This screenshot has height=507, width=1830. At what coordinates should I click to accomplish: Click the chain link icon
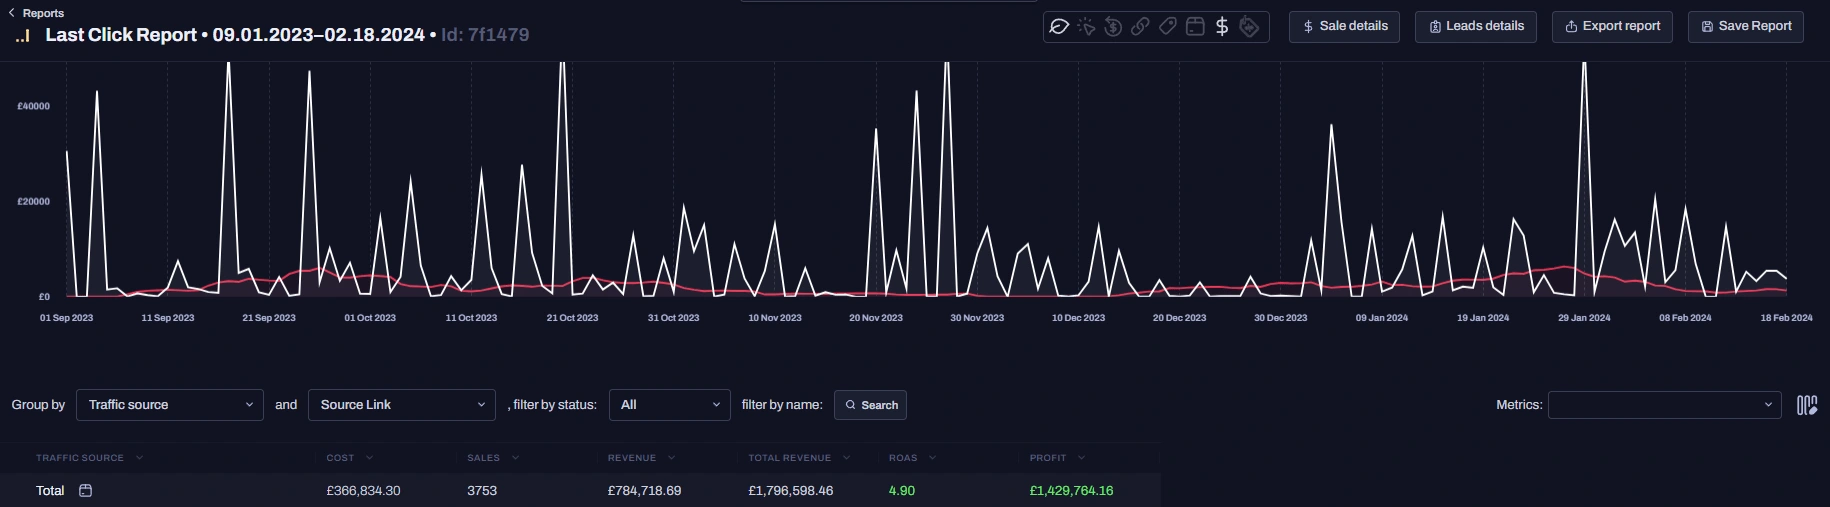click(x=1140, y=27)
